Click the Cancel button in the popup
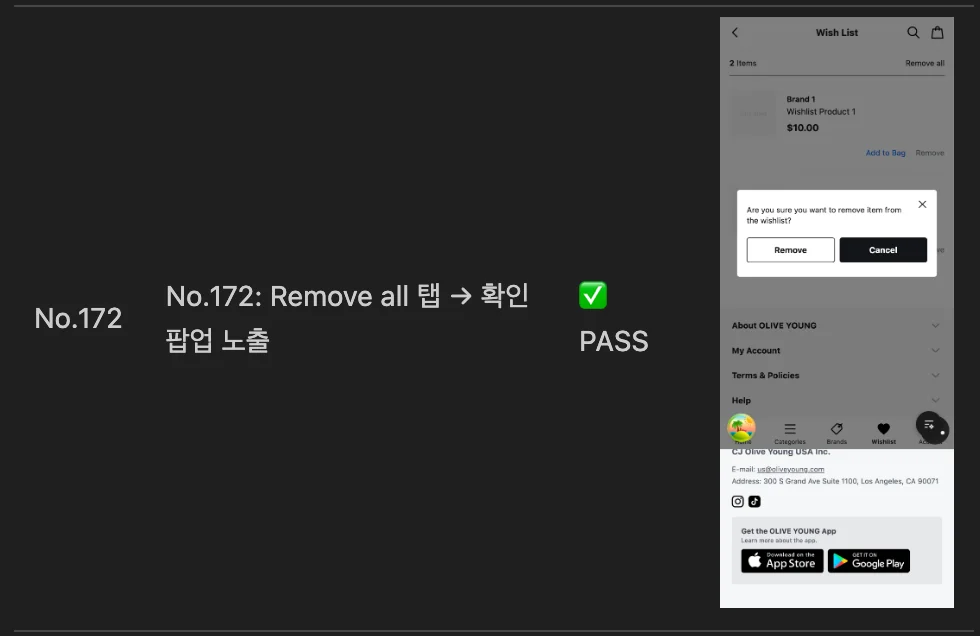The width and height of the screenshot is (980, 636). coord(882,250)
